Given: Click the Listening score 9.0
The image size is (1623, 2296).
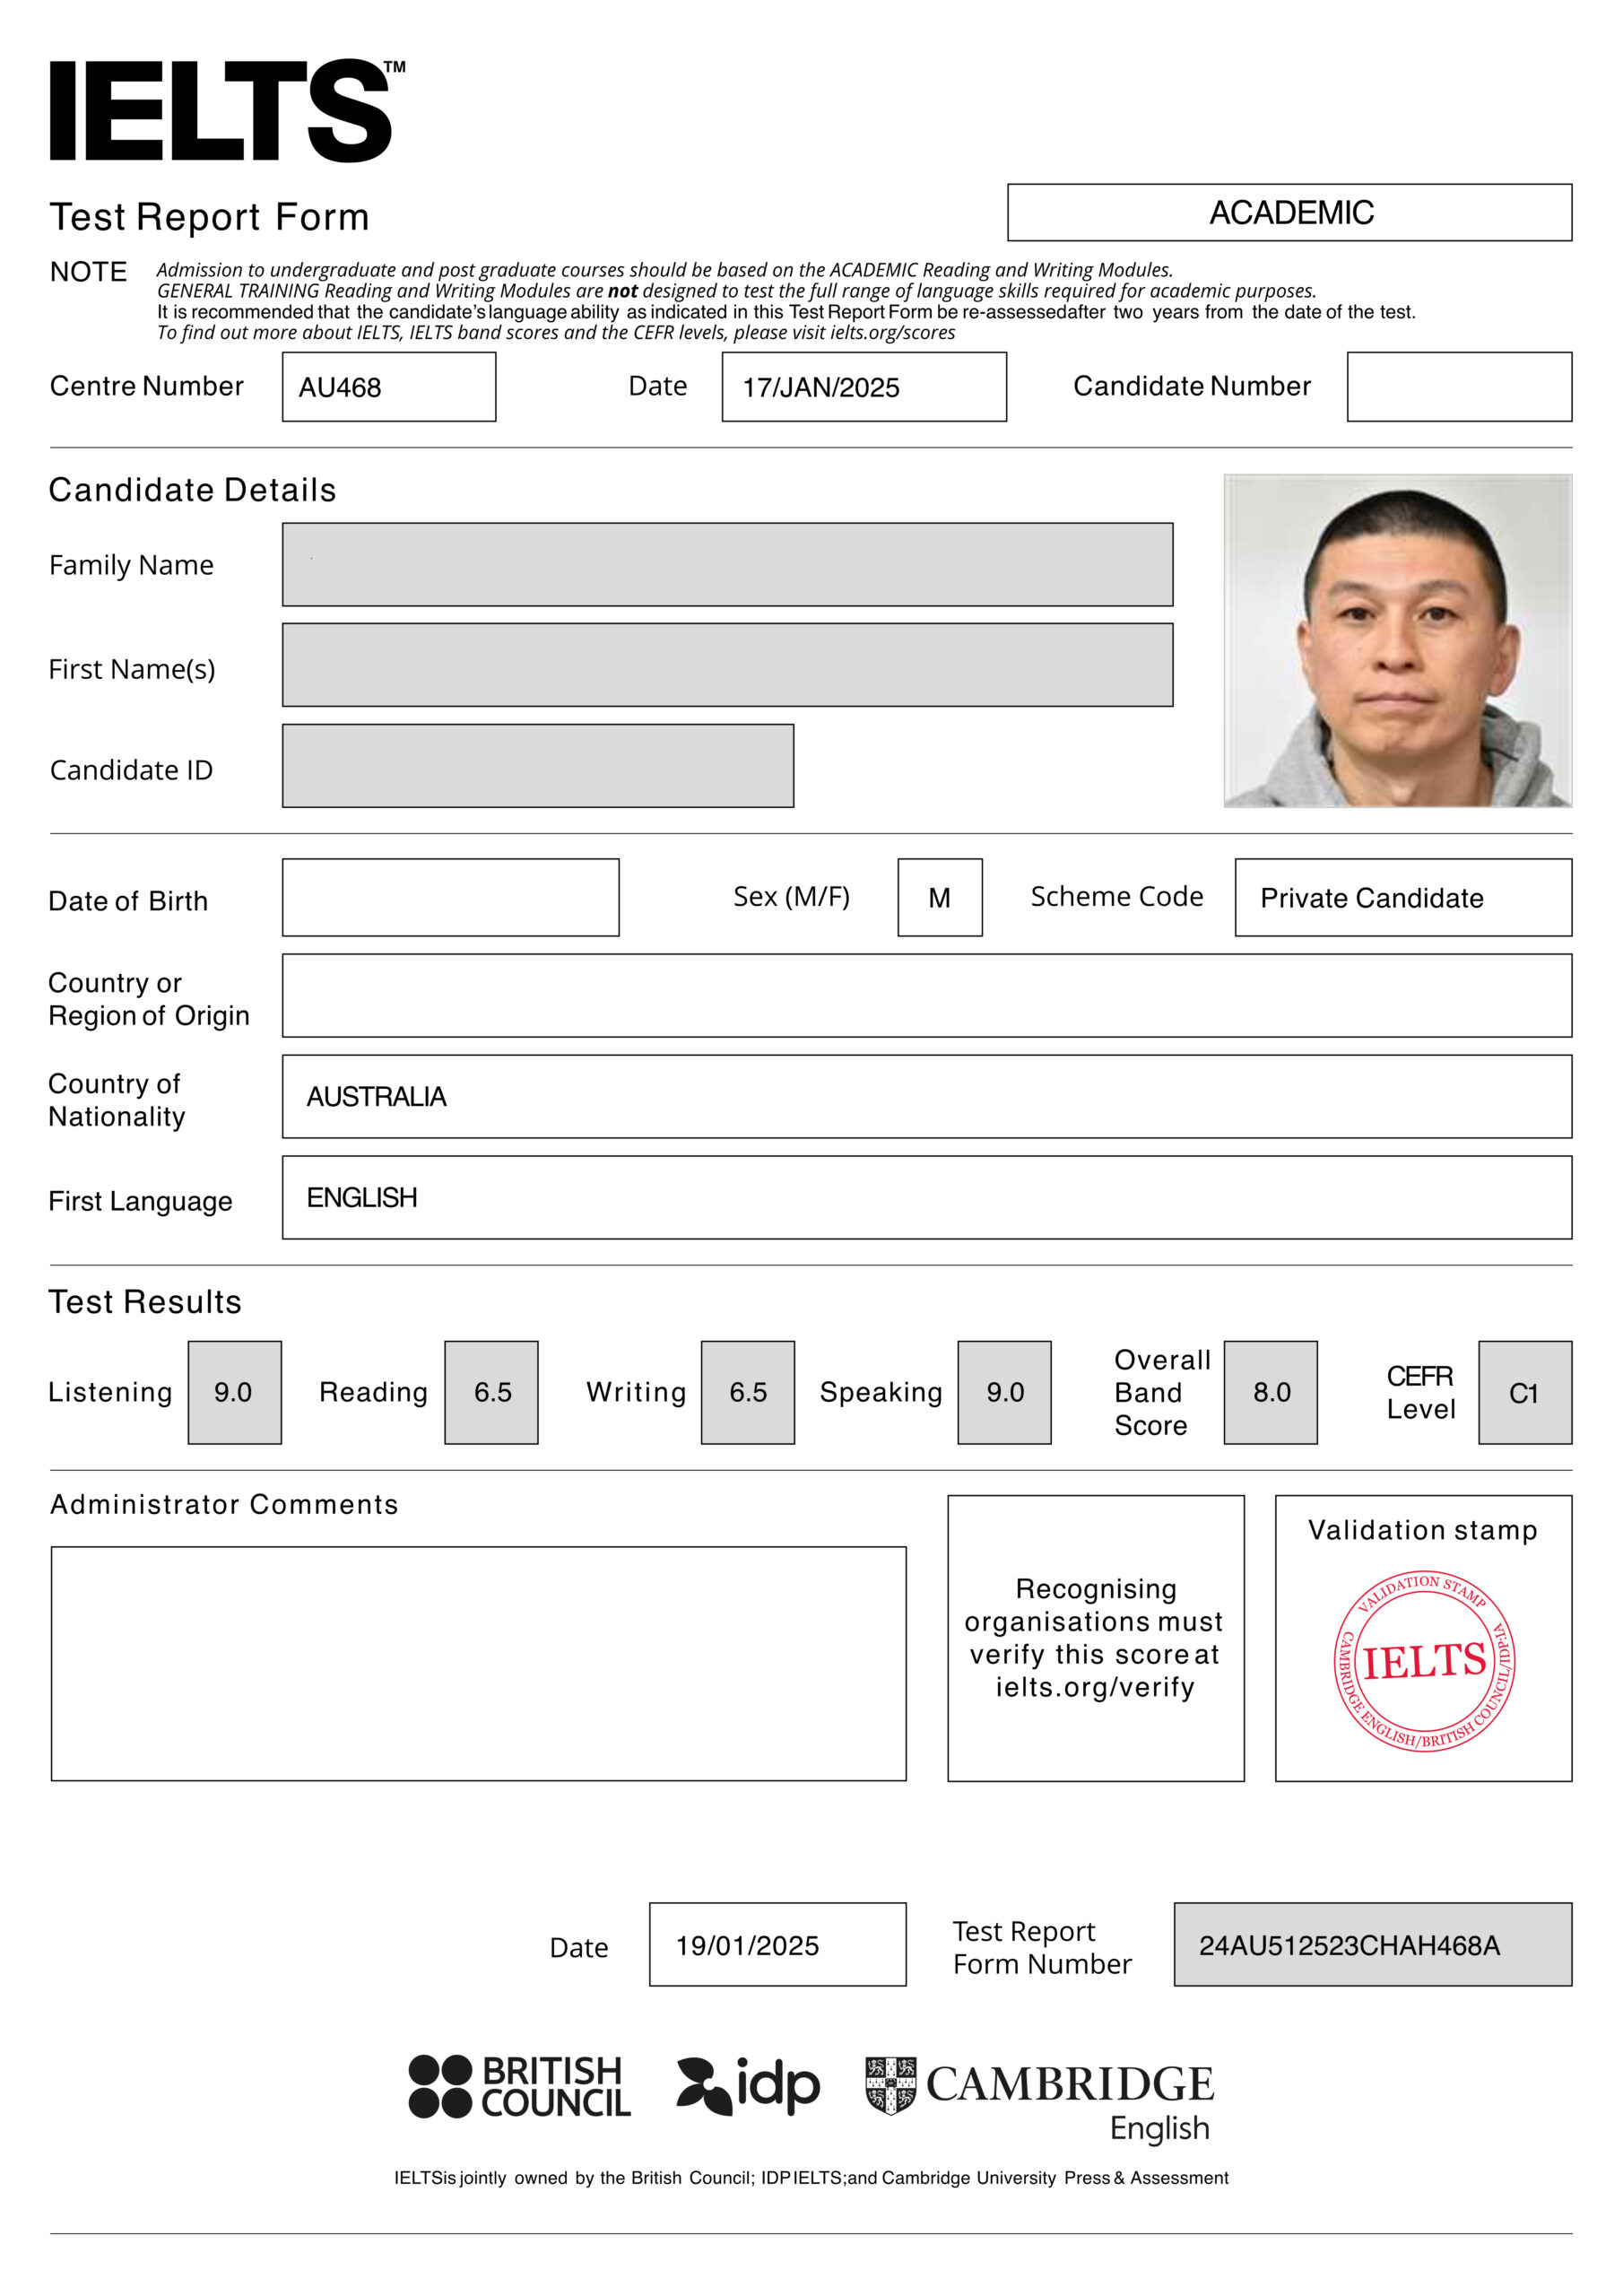Looking at the screenshot, I should 234,1392.
